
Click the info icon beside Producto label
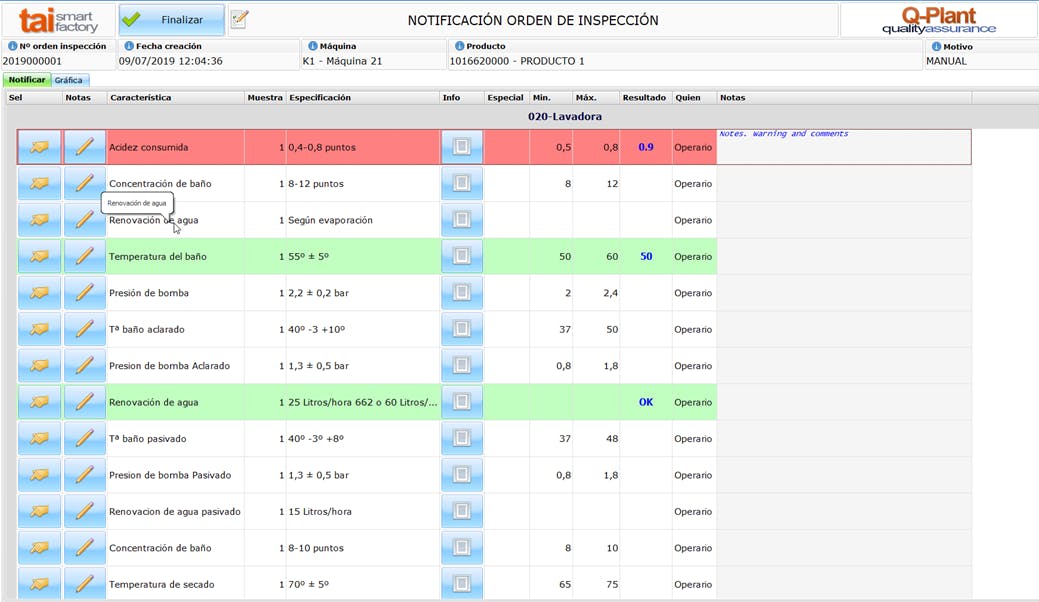(x=460, y=46)
